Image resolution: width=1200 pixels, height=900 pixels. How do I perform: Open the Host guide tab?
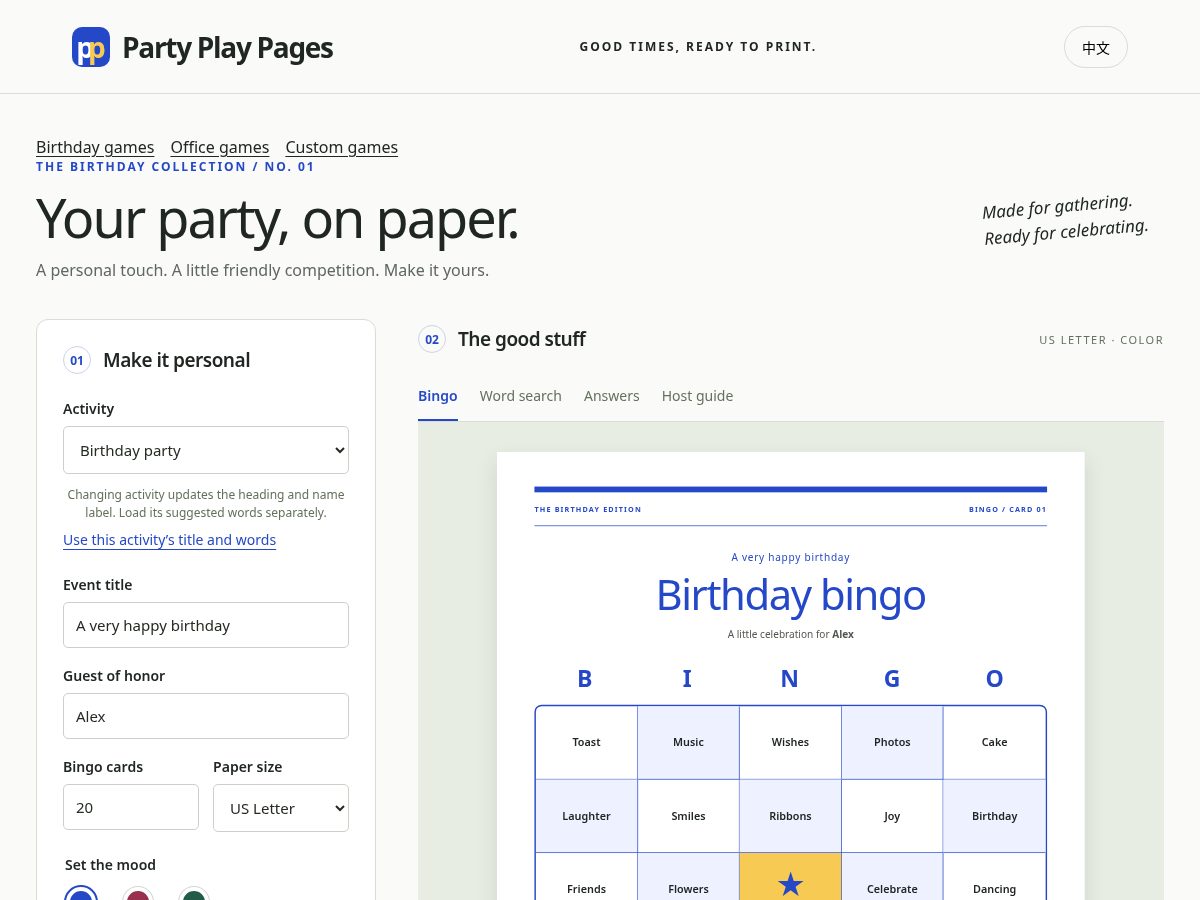point(697,396)
